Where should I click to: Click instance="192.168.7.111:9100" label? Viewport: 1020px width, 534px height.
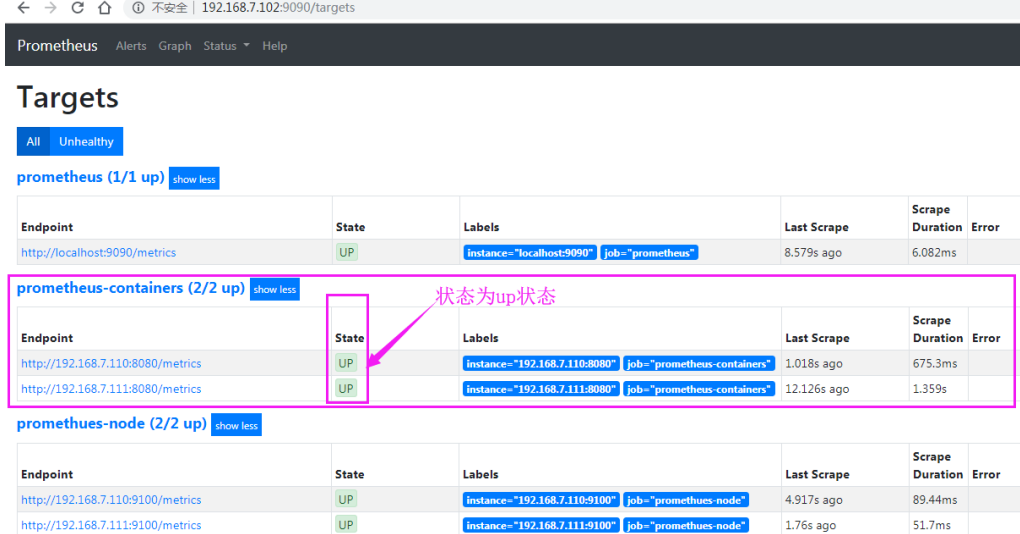pyautogui.click(x=541, y=526)
